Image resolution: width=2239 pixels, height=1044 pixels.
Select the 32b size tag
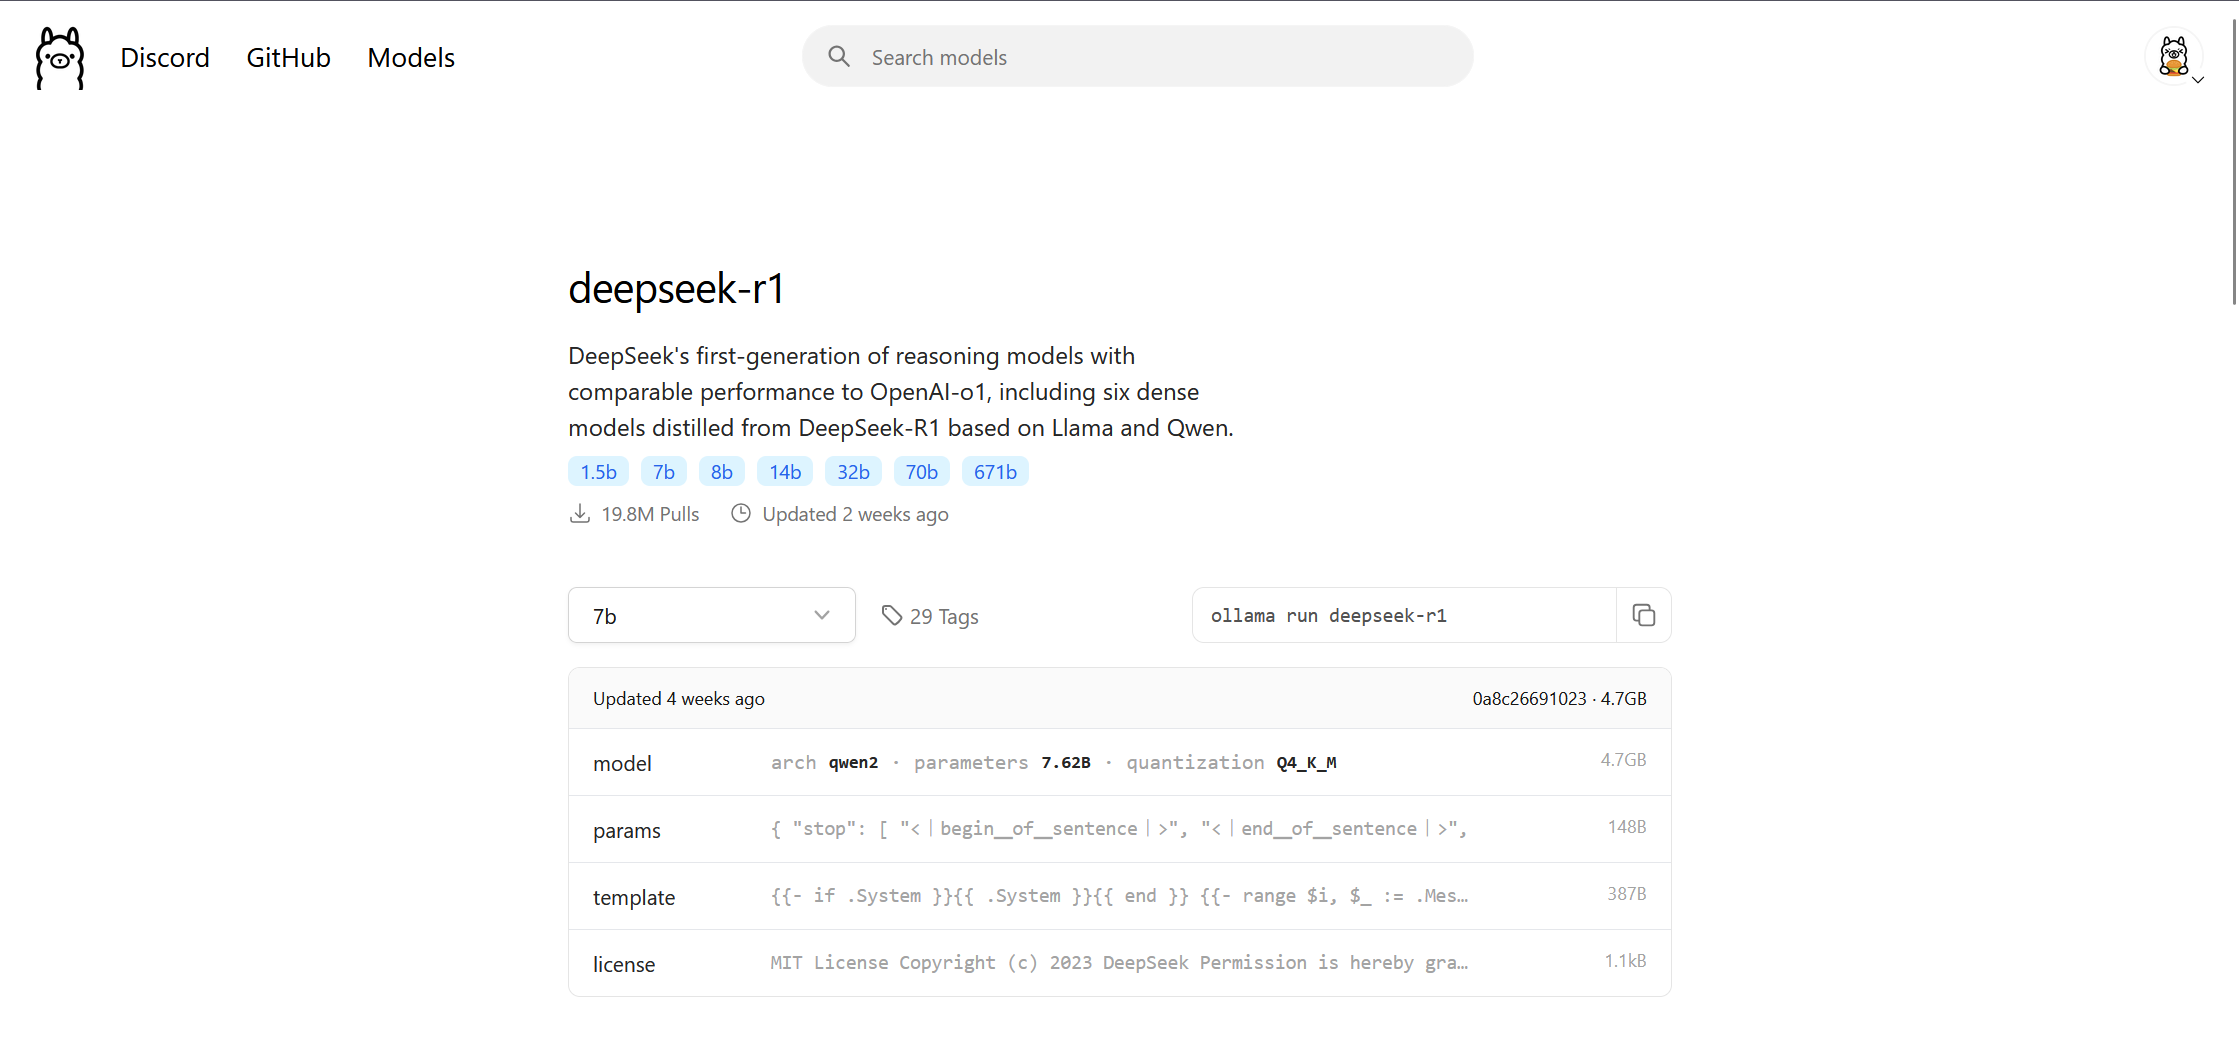853,472
